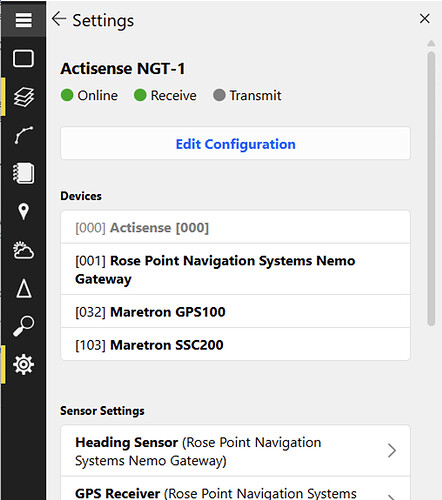Expand the GPS Receiver sensor setting

point(235,489)
